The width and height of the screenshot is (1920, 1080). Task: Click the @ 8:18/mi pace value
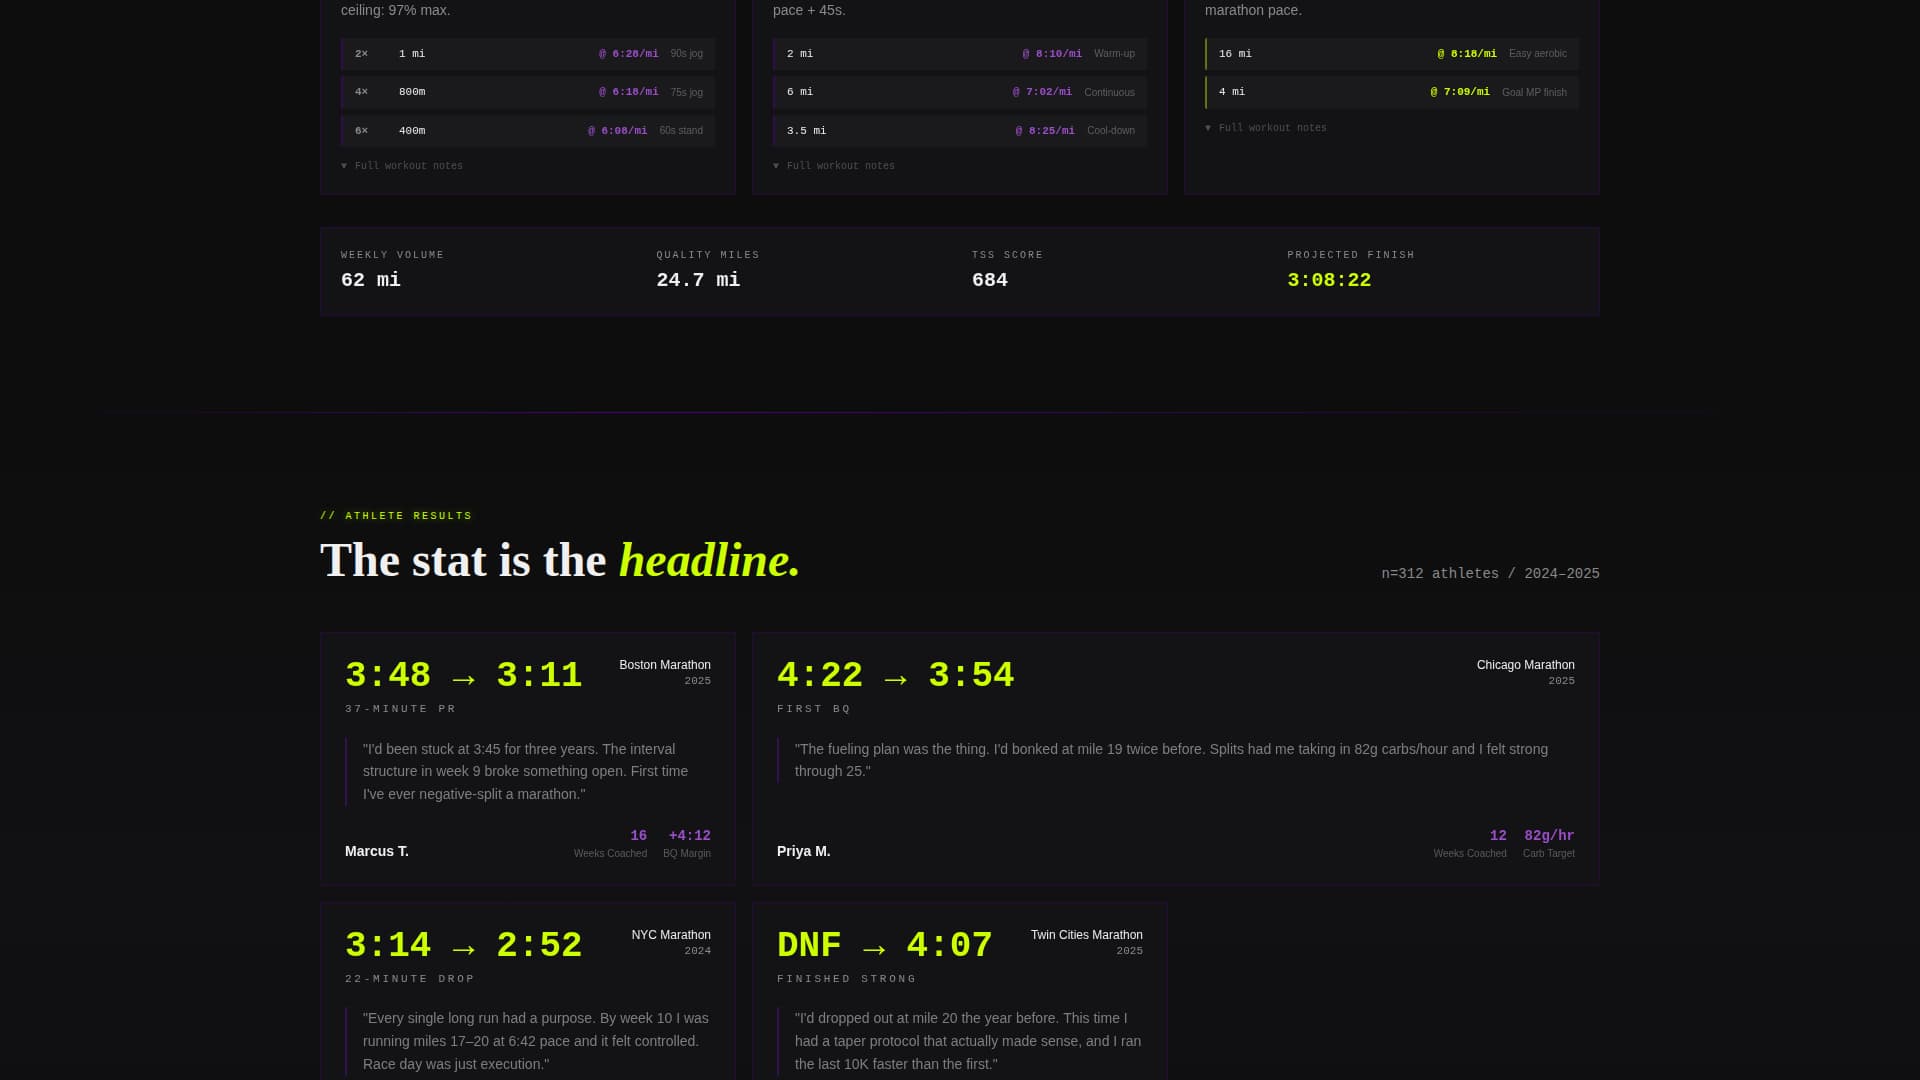1467,54
